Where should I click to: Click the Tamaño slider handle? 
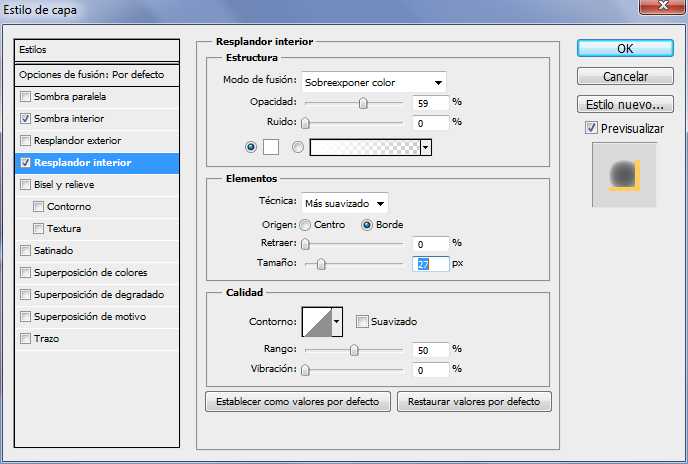point(321,264)
